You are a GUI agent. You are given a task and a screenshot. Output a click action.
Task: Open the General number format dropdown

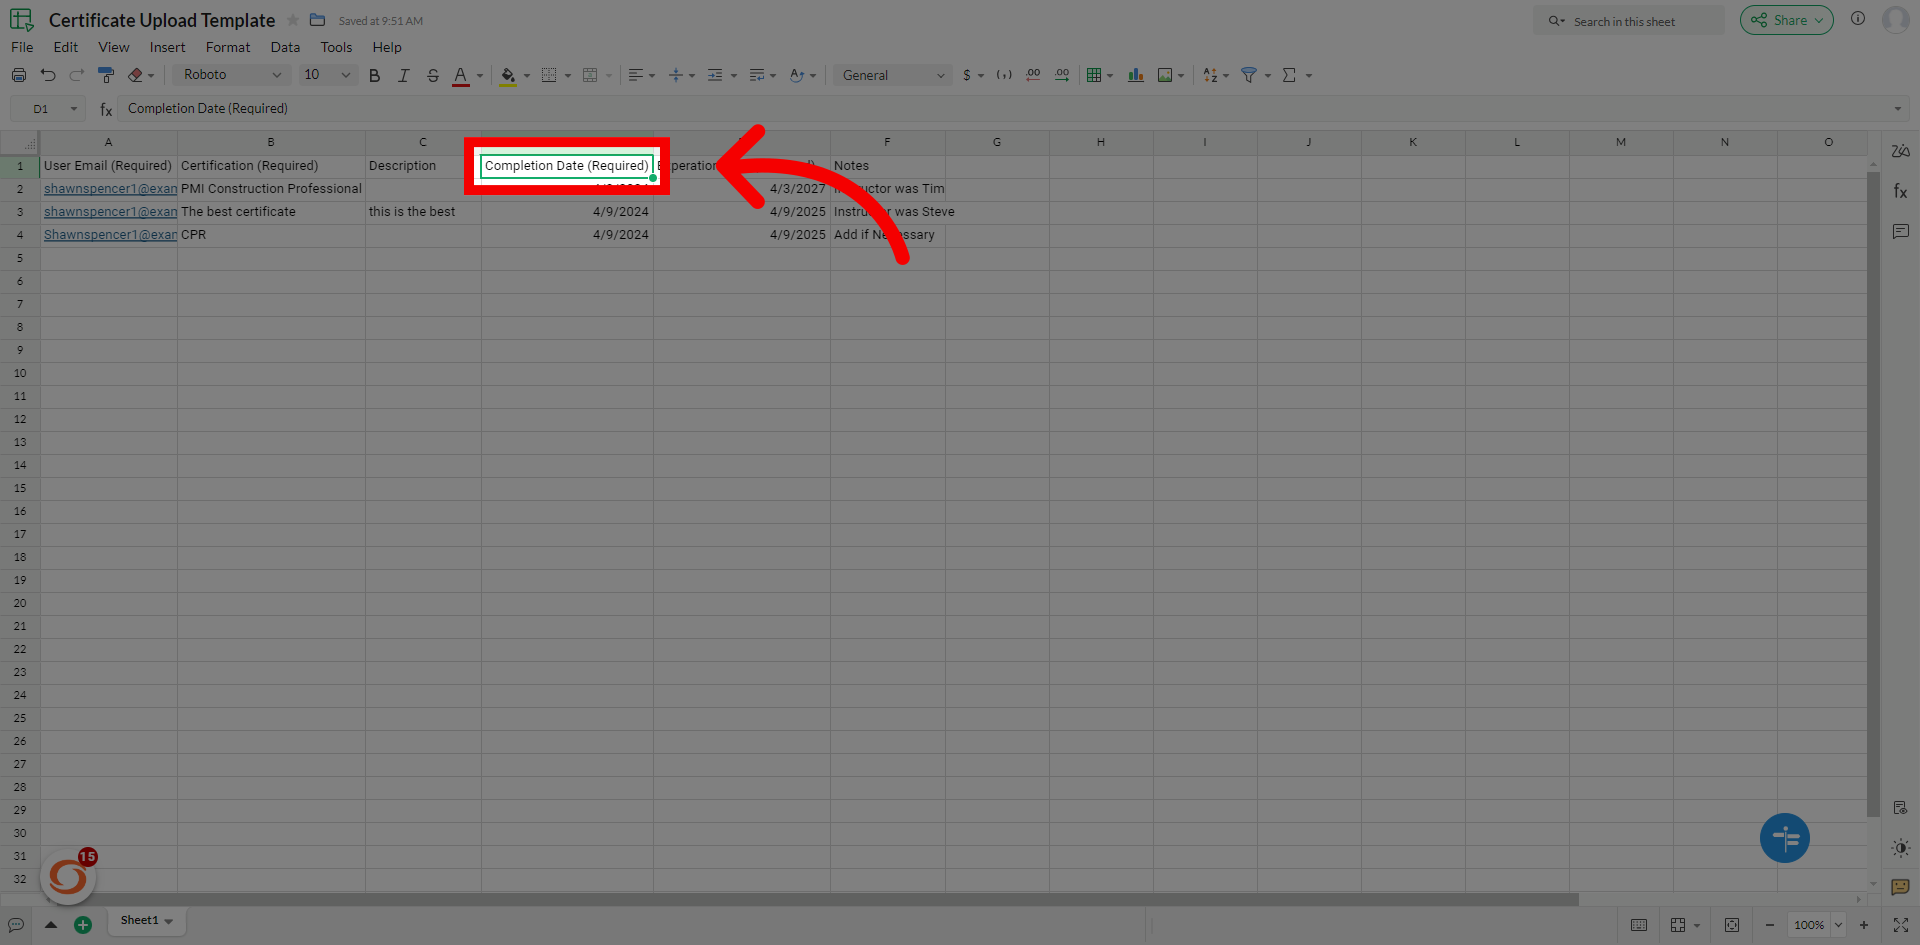coord(893,75)
